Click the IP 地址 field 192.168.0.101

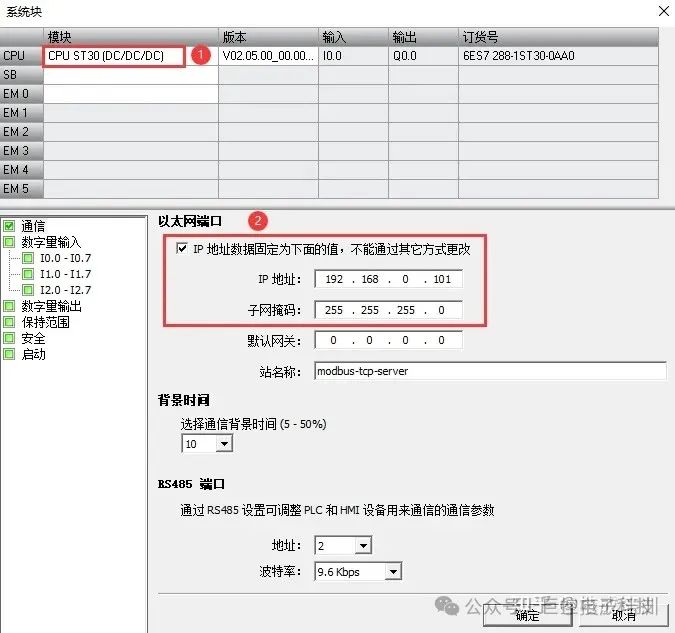(x=389, y=279)
